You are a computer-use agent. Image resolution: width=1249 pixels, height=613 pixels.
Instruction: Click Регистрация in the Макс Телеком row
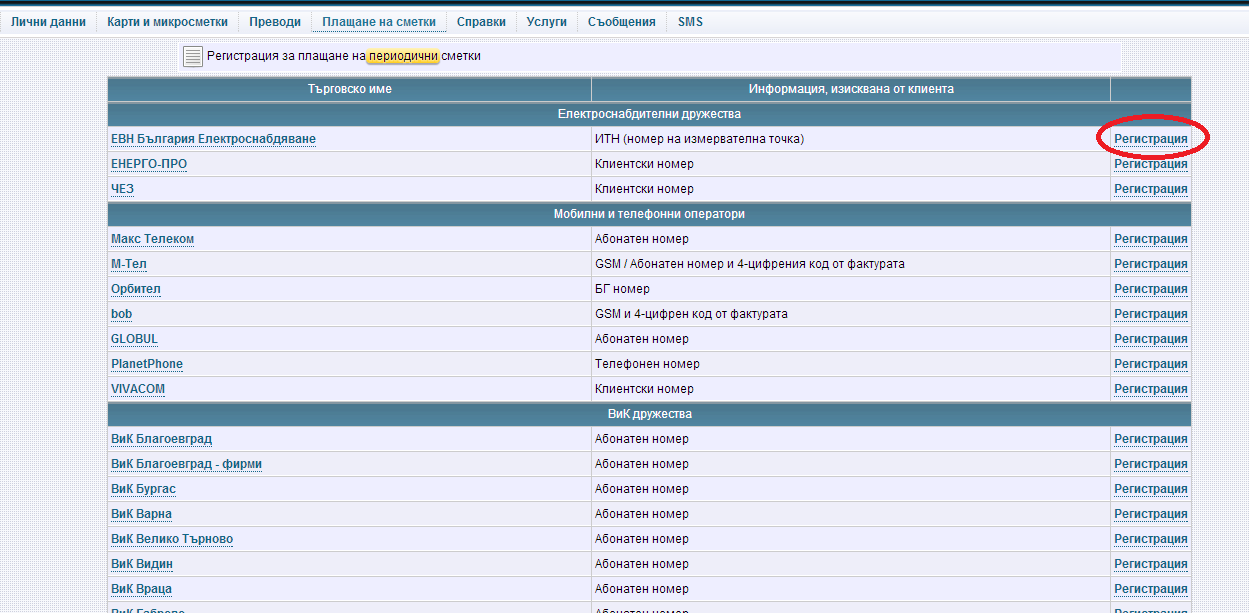click(x=1151, y=239)
